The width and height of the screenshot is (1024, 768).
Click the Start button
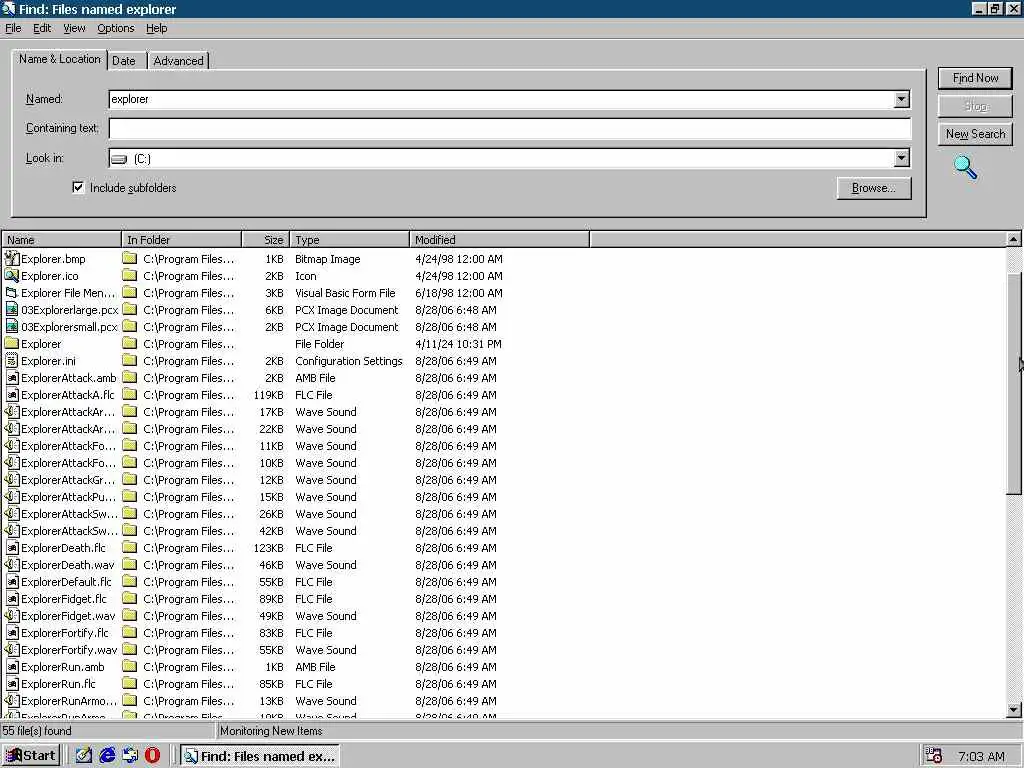pos(31,756)
